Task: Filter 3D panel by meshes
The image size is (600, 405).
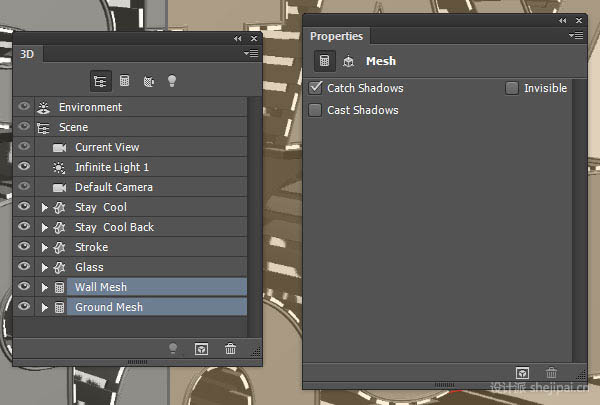Action: click(x=124, y=81)
